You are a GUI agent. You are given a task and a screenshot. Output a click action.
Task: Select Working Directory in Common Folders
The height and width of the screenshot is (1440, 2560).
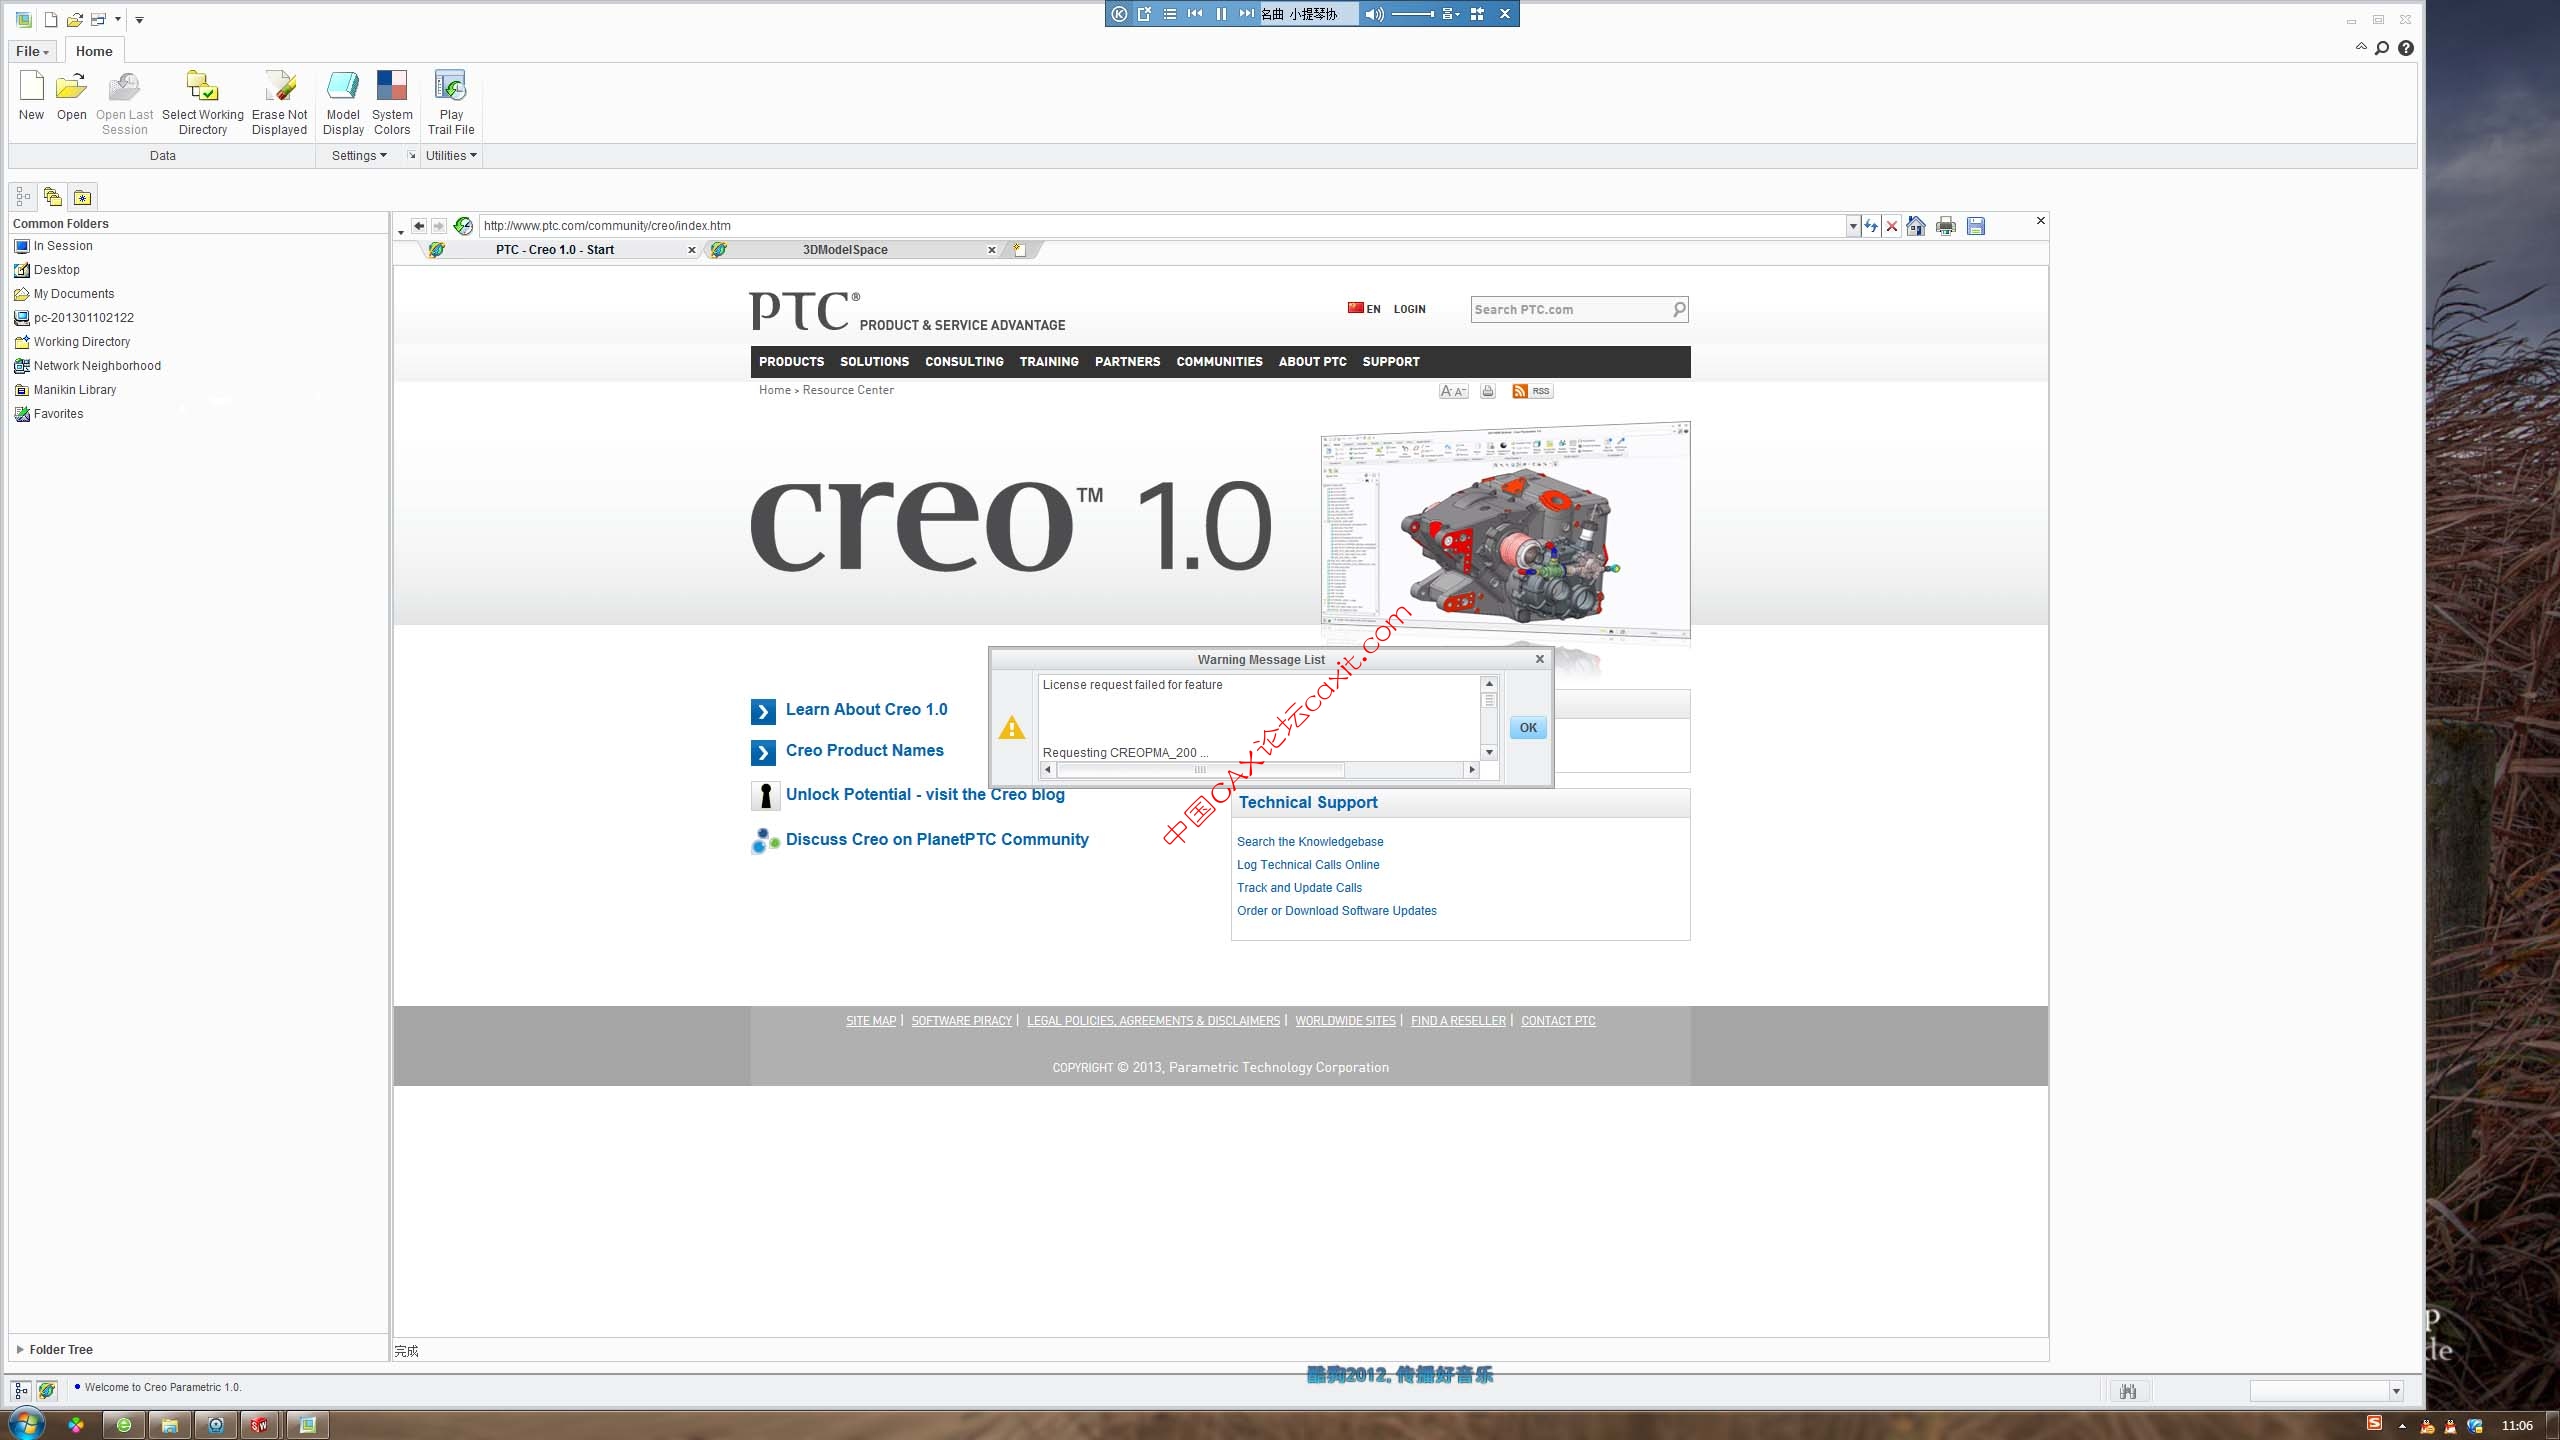tap(72, 342)
